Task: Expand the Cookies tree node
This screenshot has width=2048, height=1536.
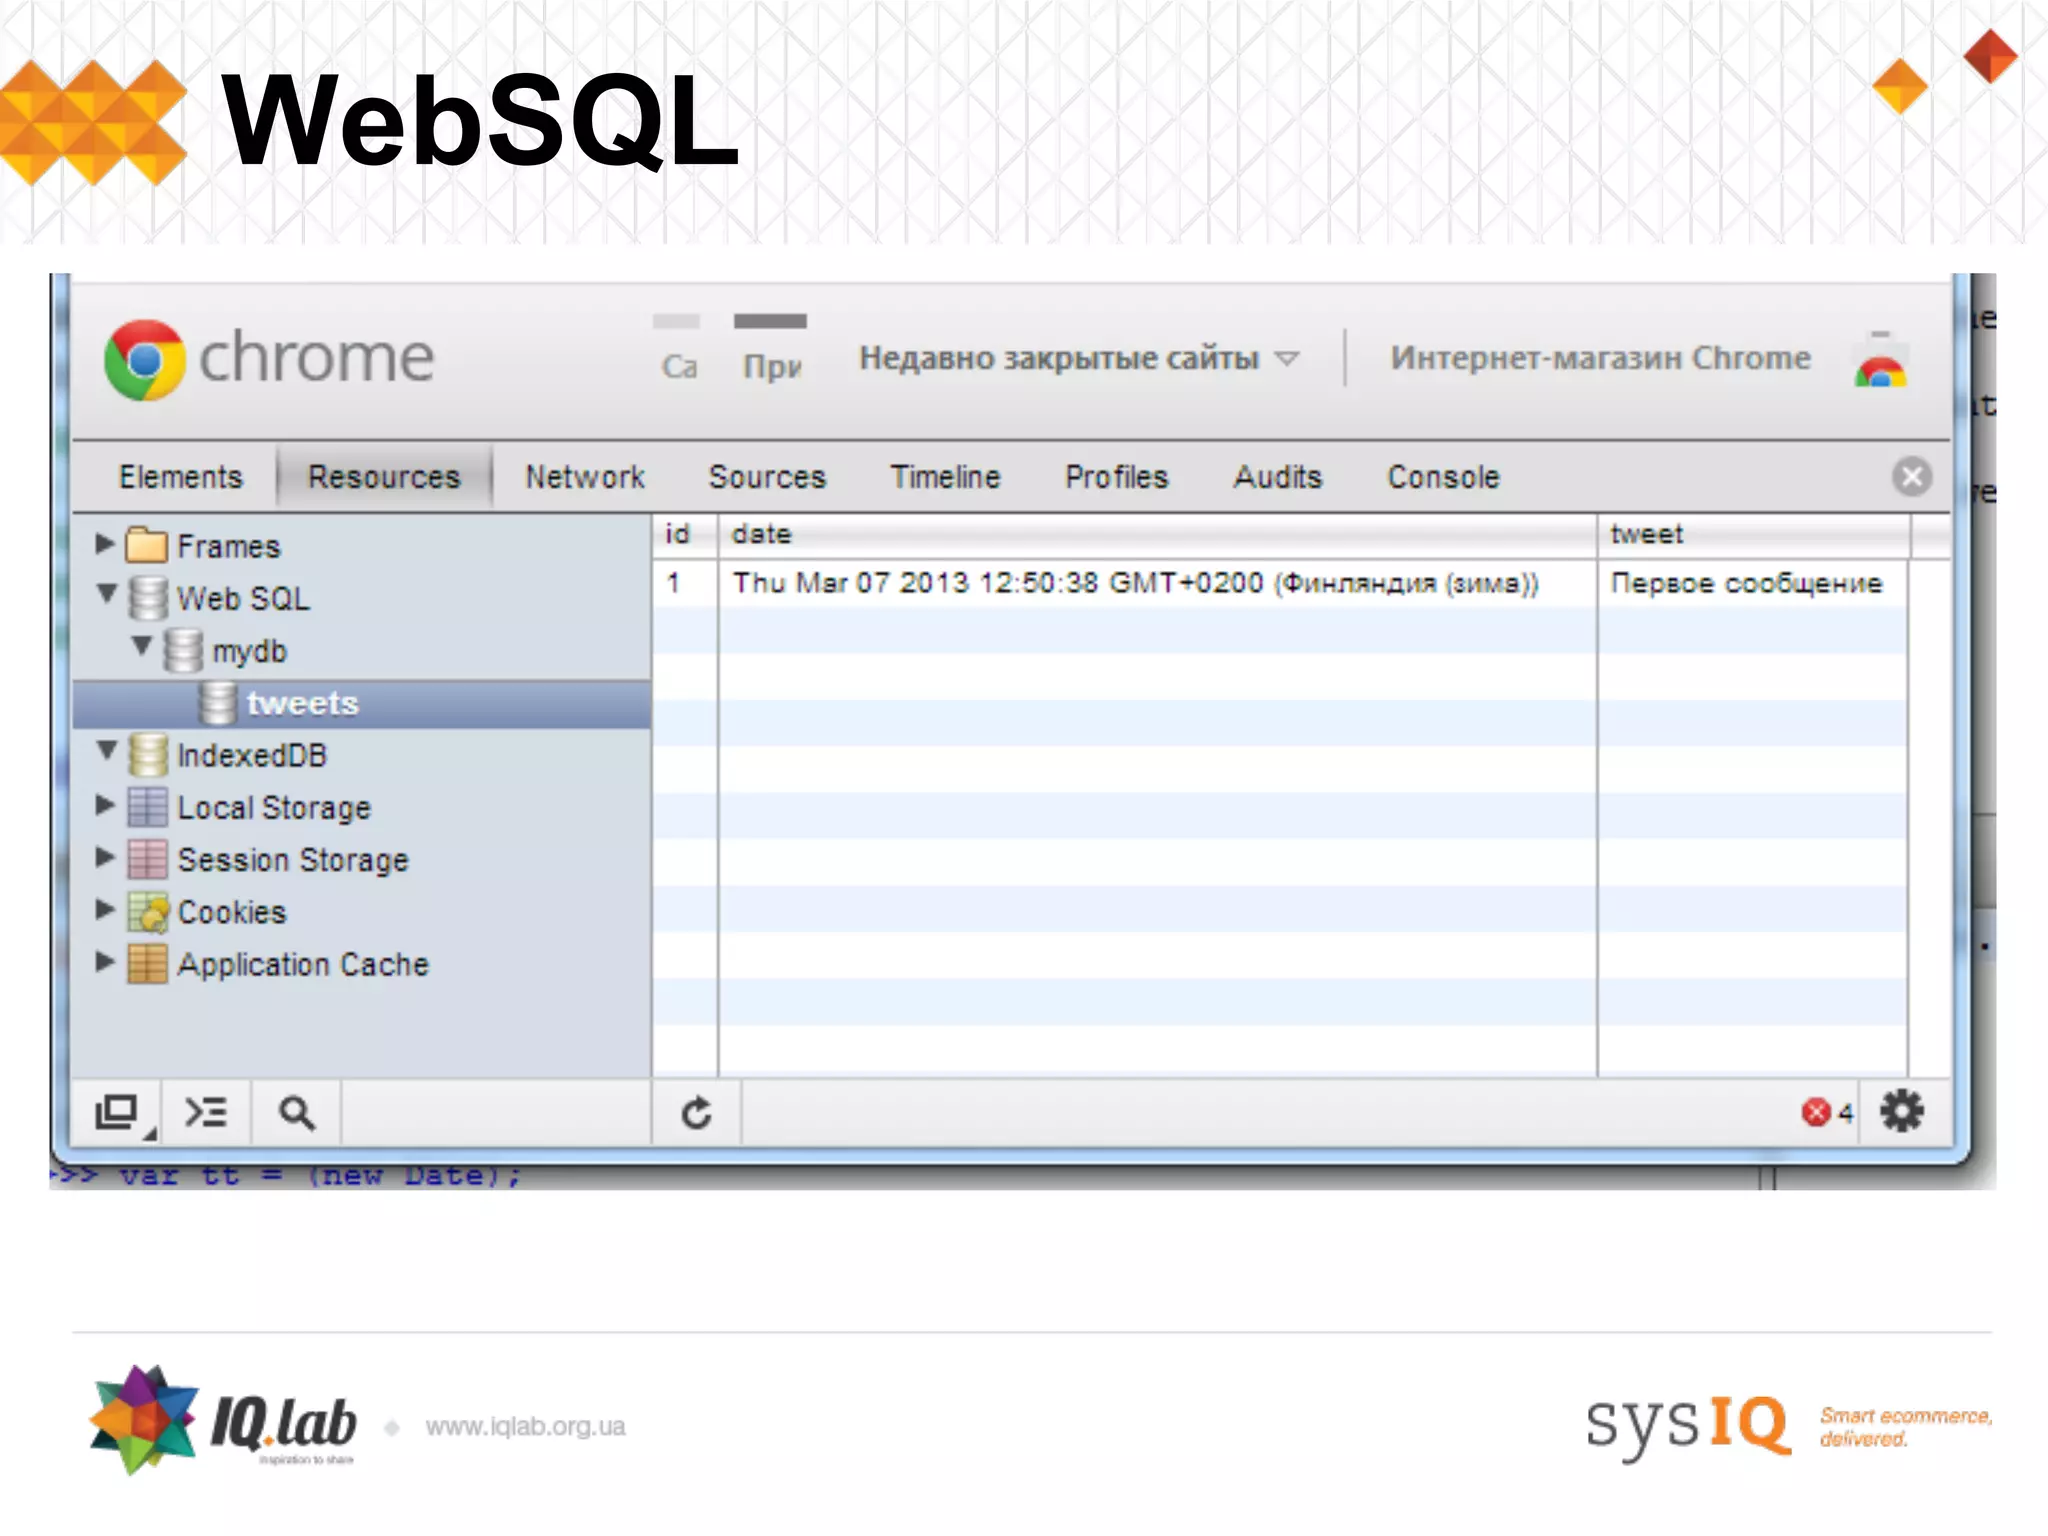Action: [104, 908]
